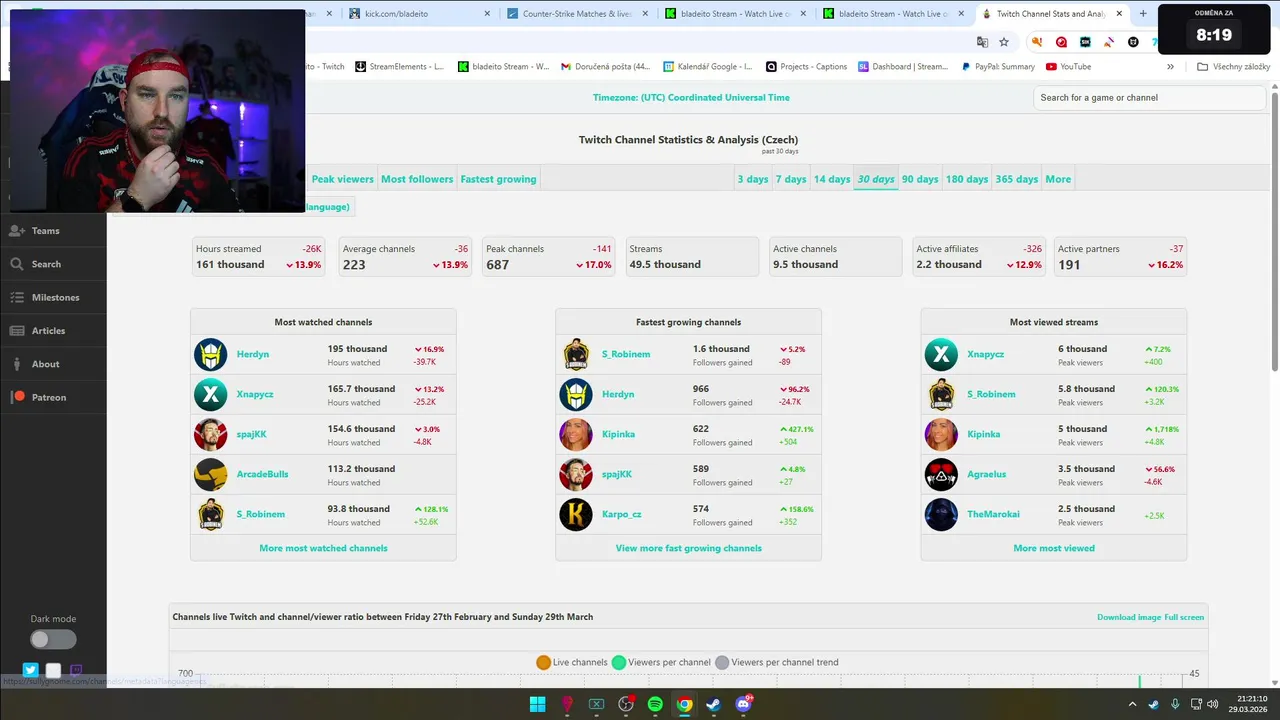Open the Search sidebar icon
1280x720 pixels.
[x=17, y=264]
